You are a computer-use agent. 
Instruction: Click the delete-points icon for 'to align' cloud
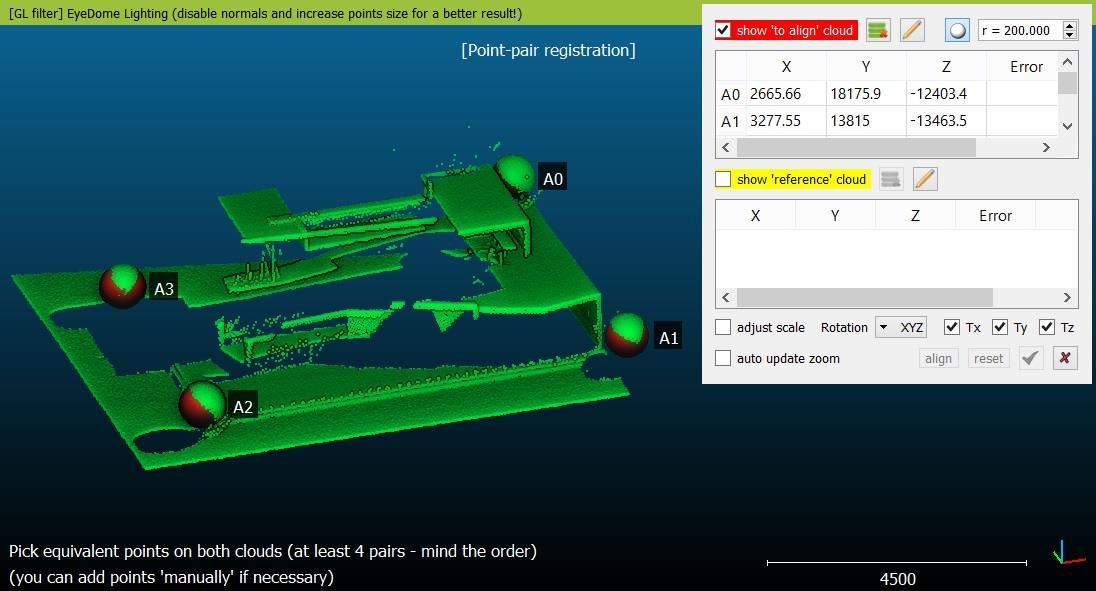coord(878,30)
